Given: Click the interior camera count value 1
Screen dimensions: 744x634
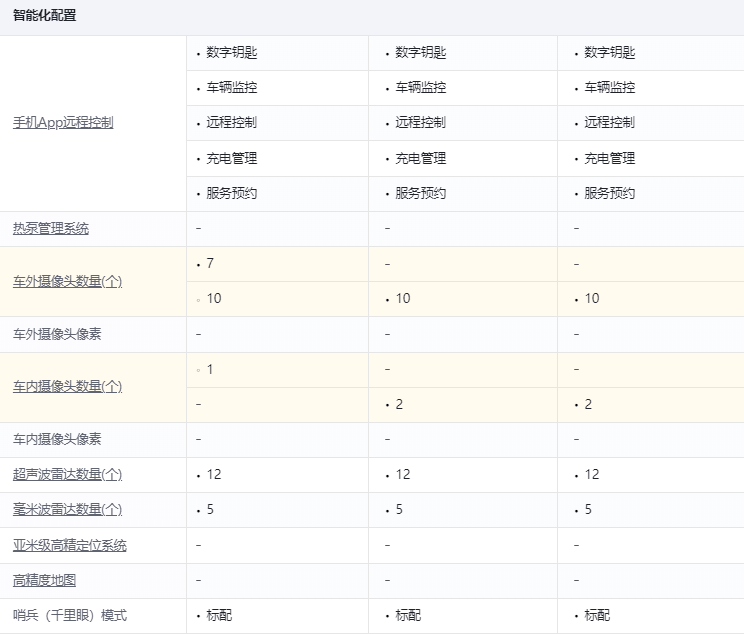Looking at the screenshot, I should point(210,370).
